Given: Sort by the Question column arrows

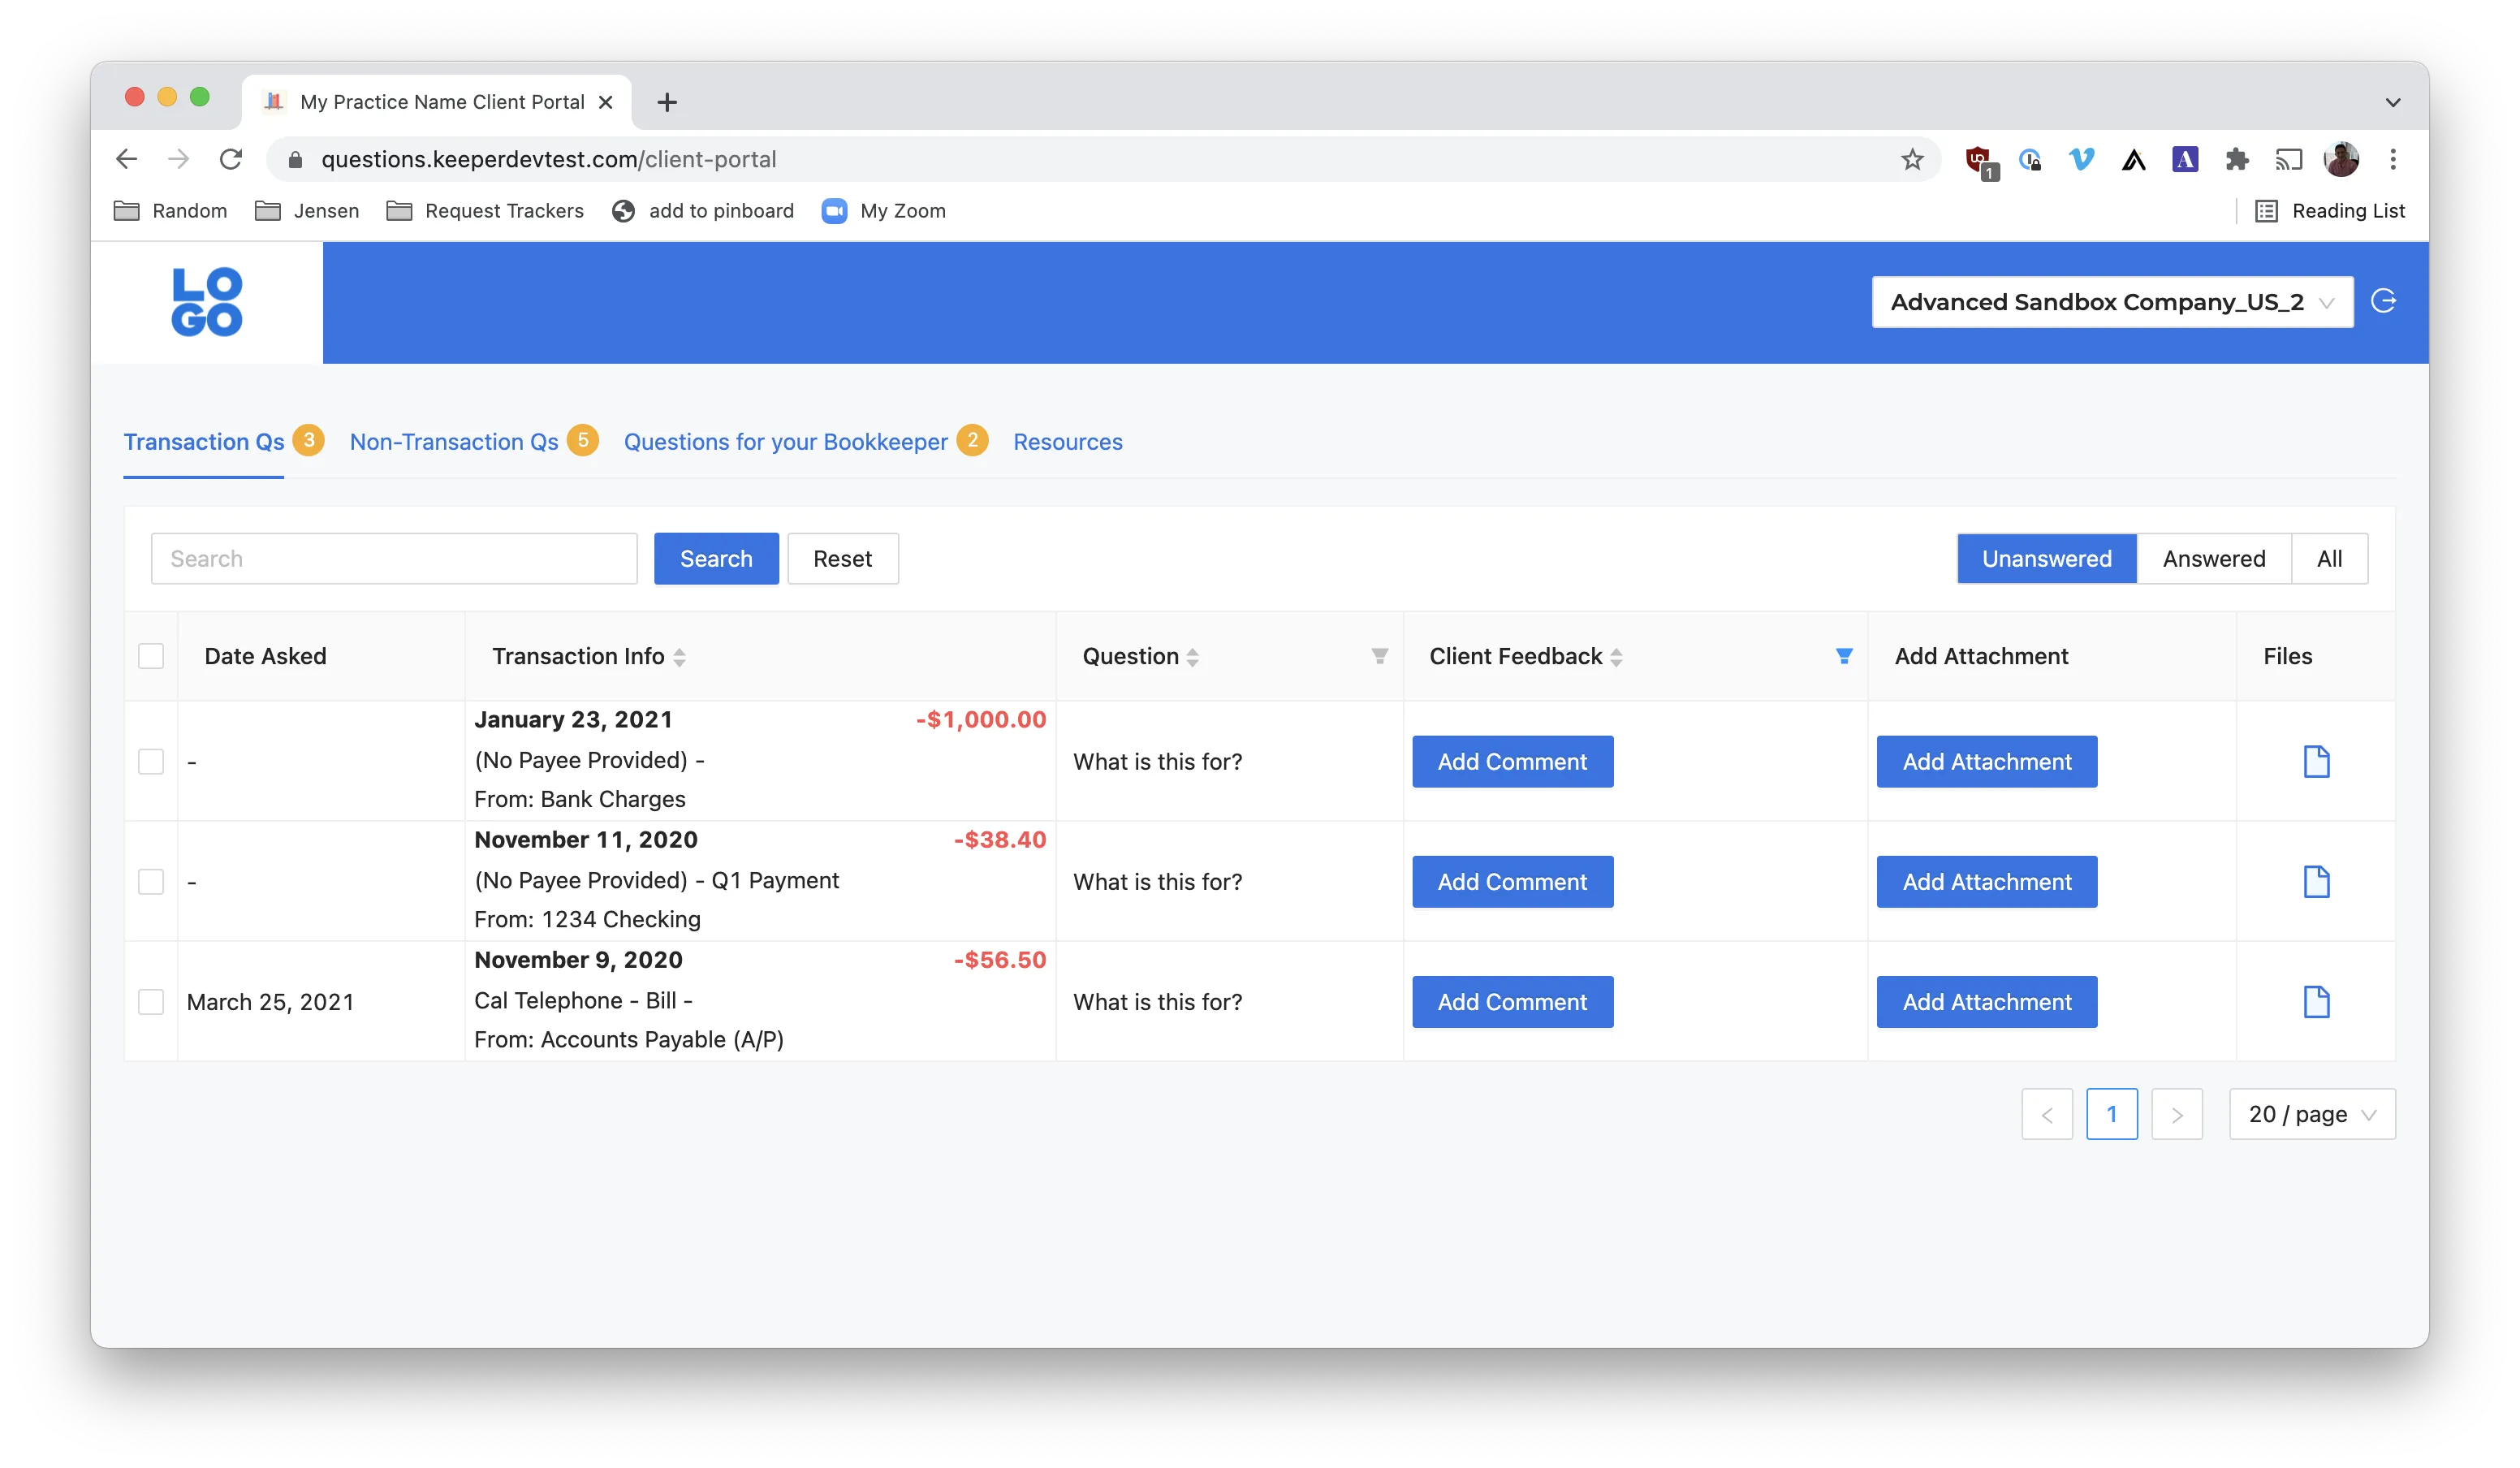Looking at the screenshot, I should tap(1192, 657).
